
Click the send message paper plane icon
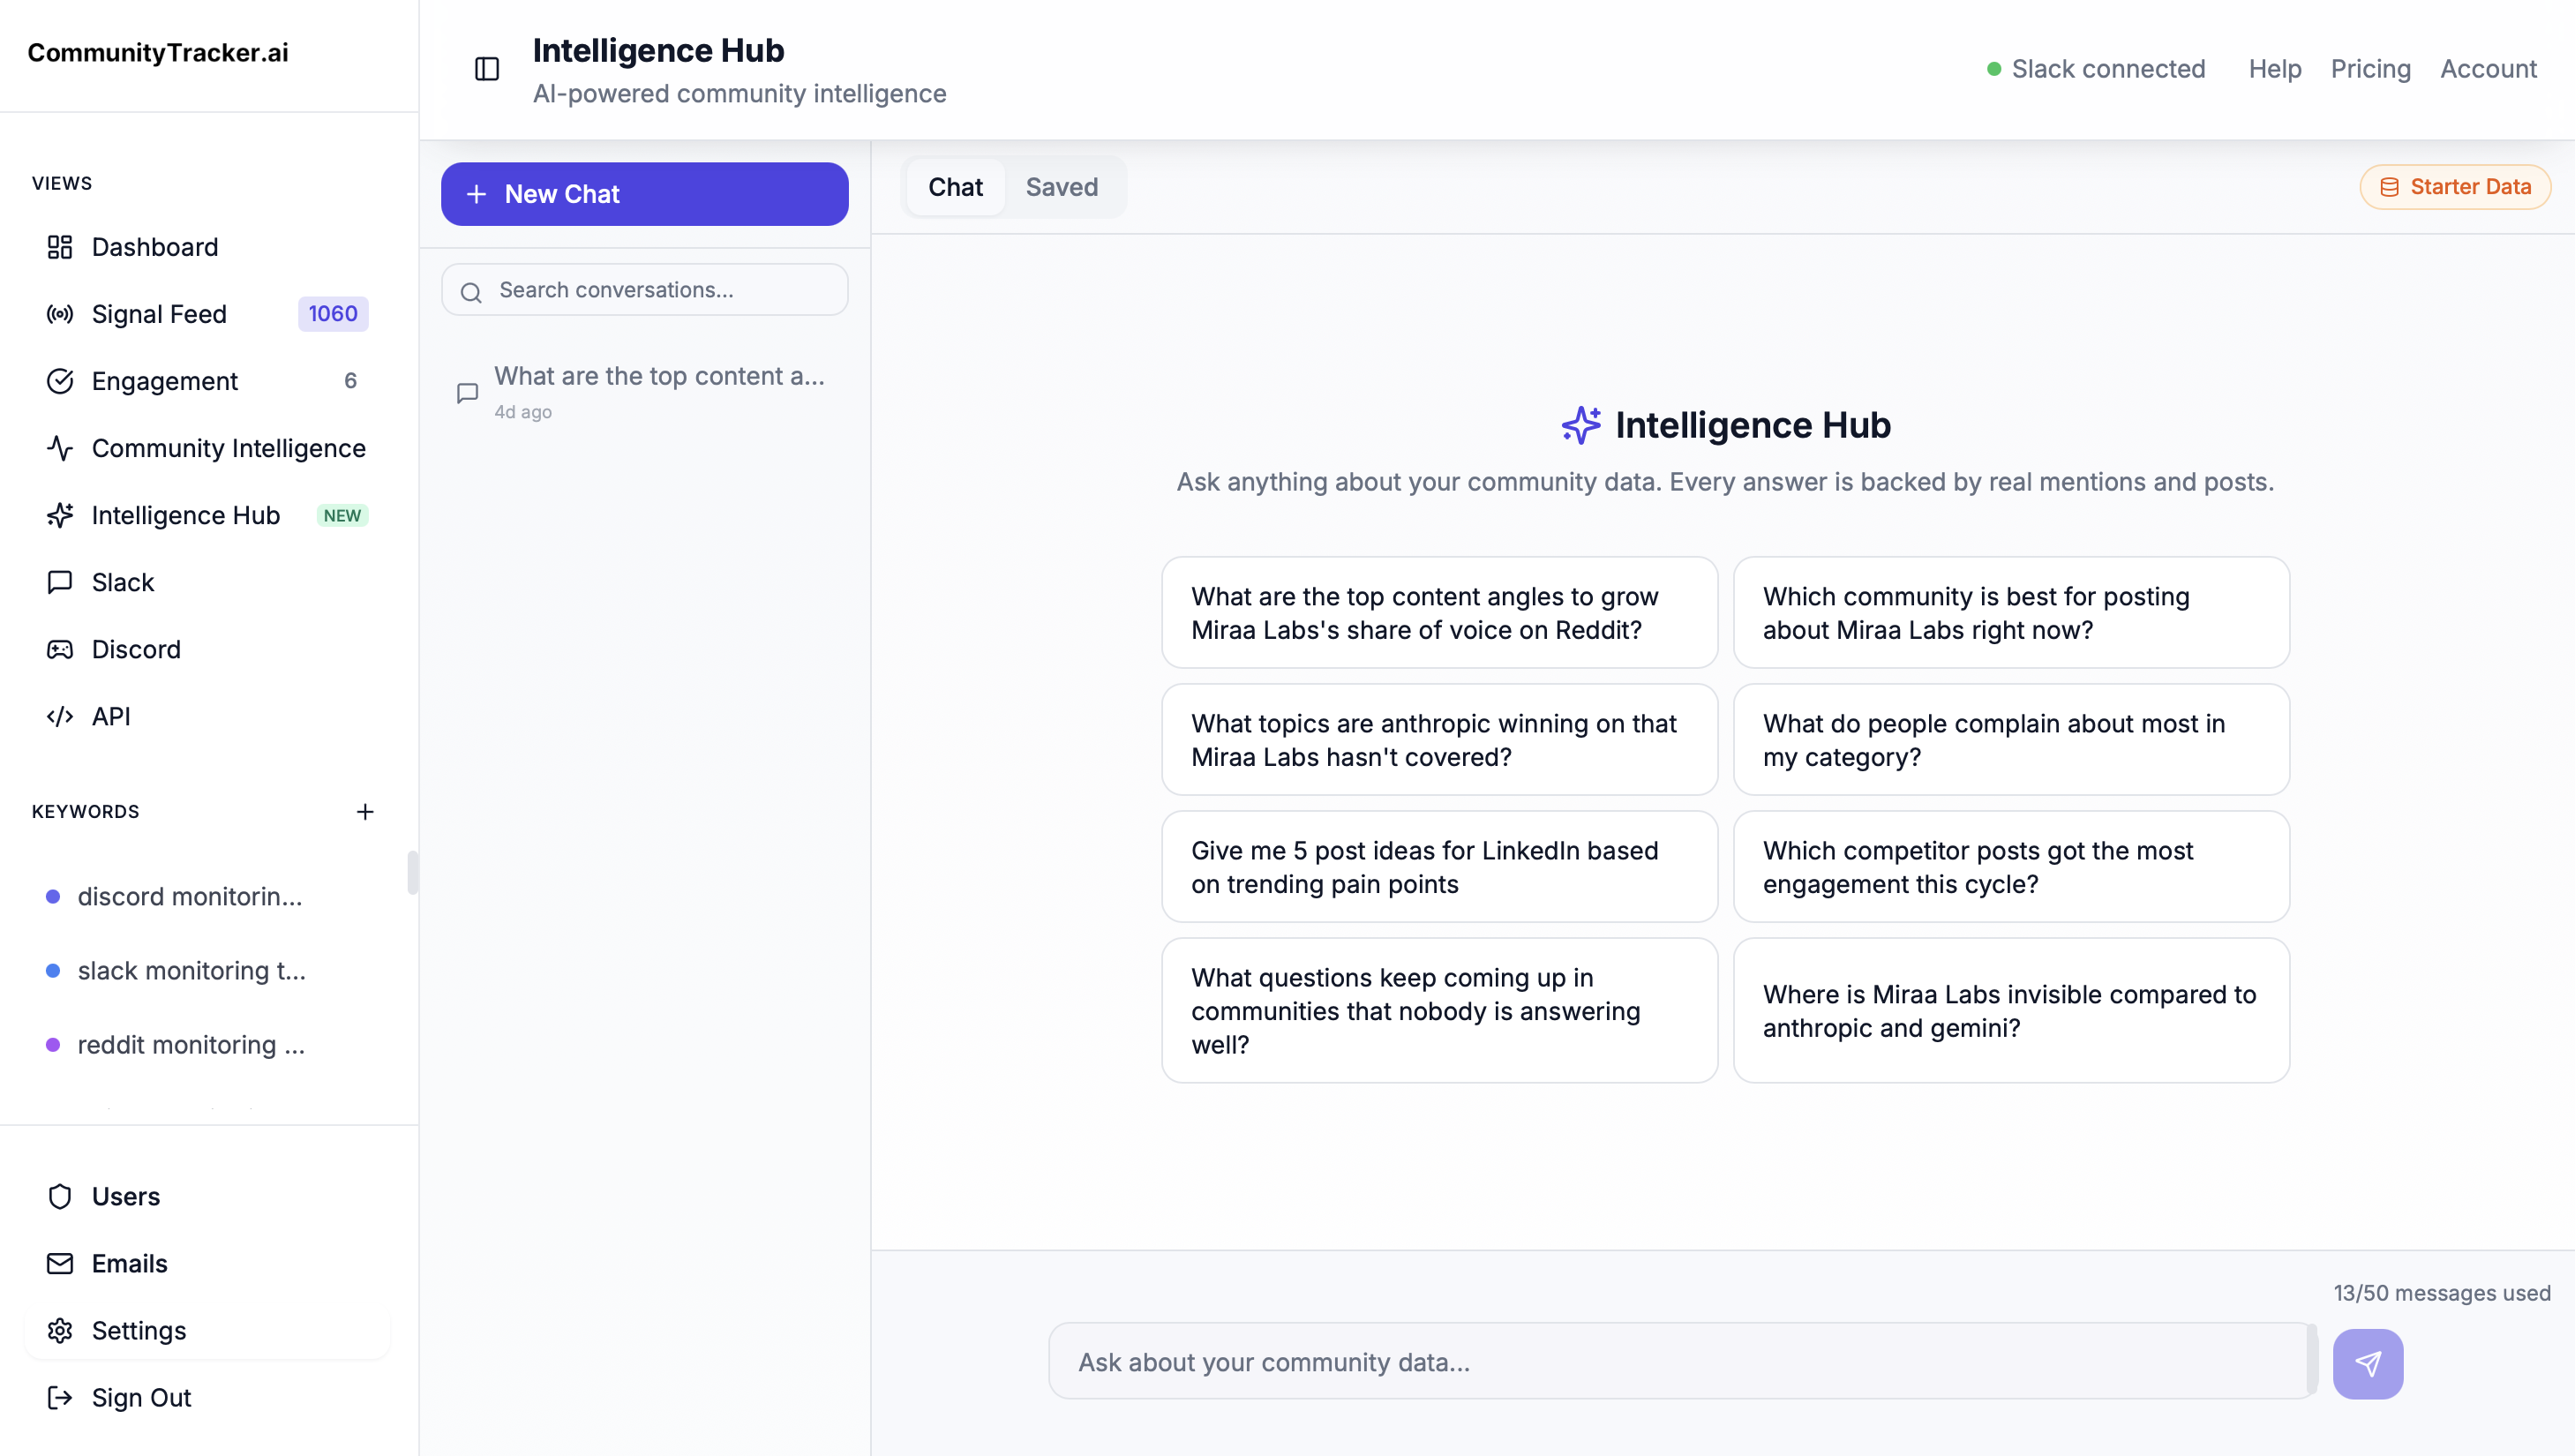pyautogui.click(x=2367, y=1363)
